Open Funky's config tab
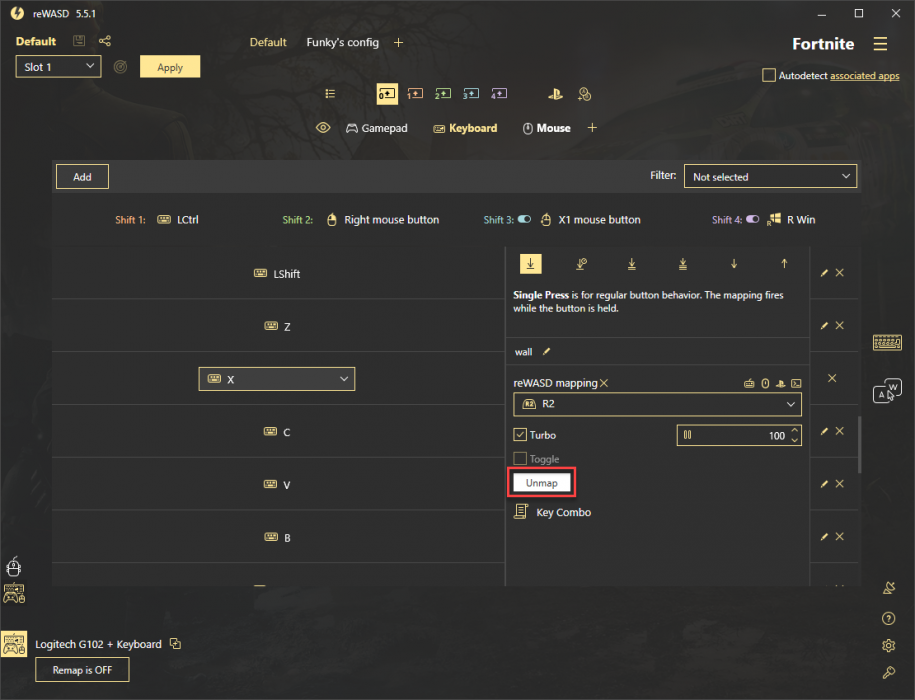Viewport: 915px width, 700px height. click(343, 42)
